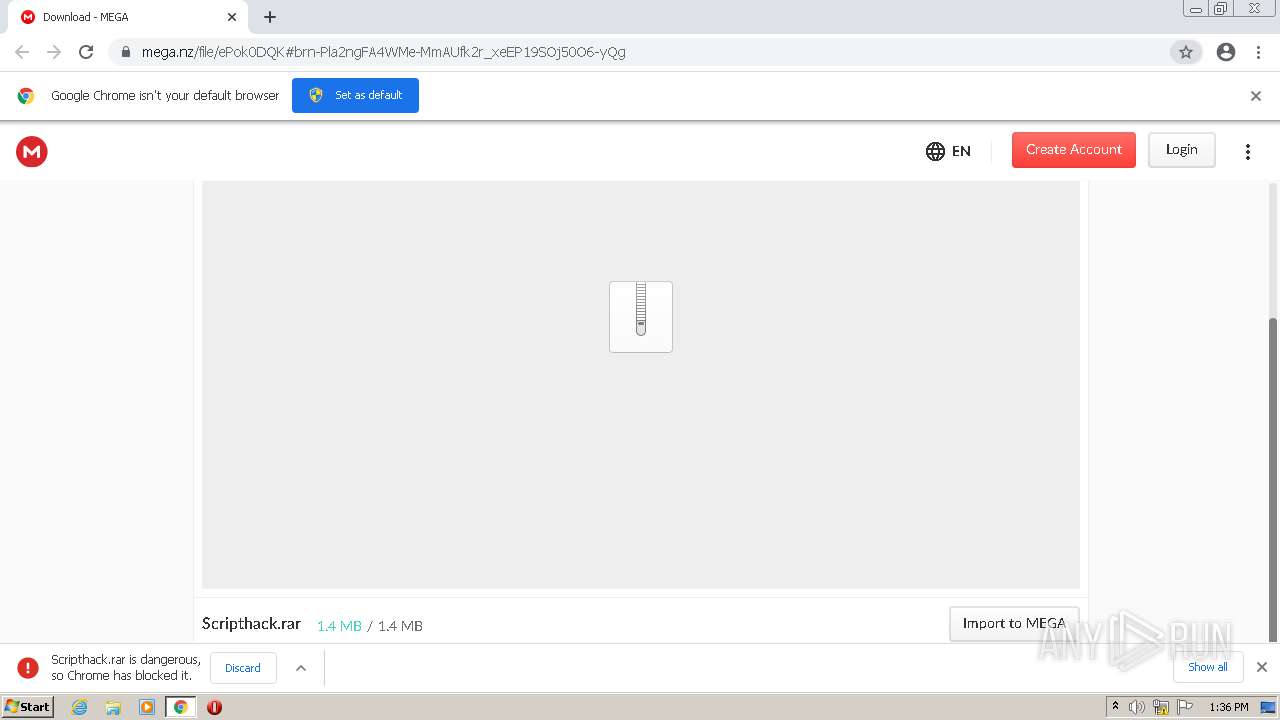This screenshot has width=1280, height=720.
Task: Click the network tray icon
Action: coord(1161,707)
